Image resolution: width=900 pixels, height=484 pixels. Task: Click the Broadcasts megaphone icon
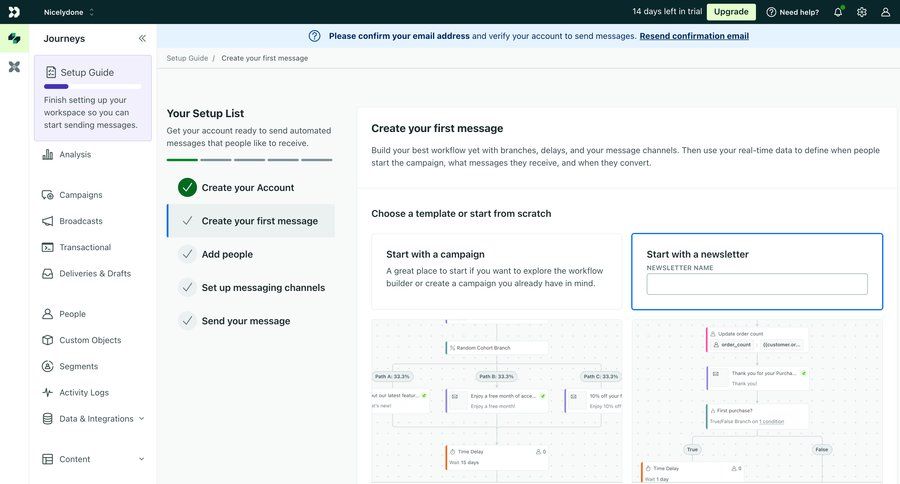(48, 221)
